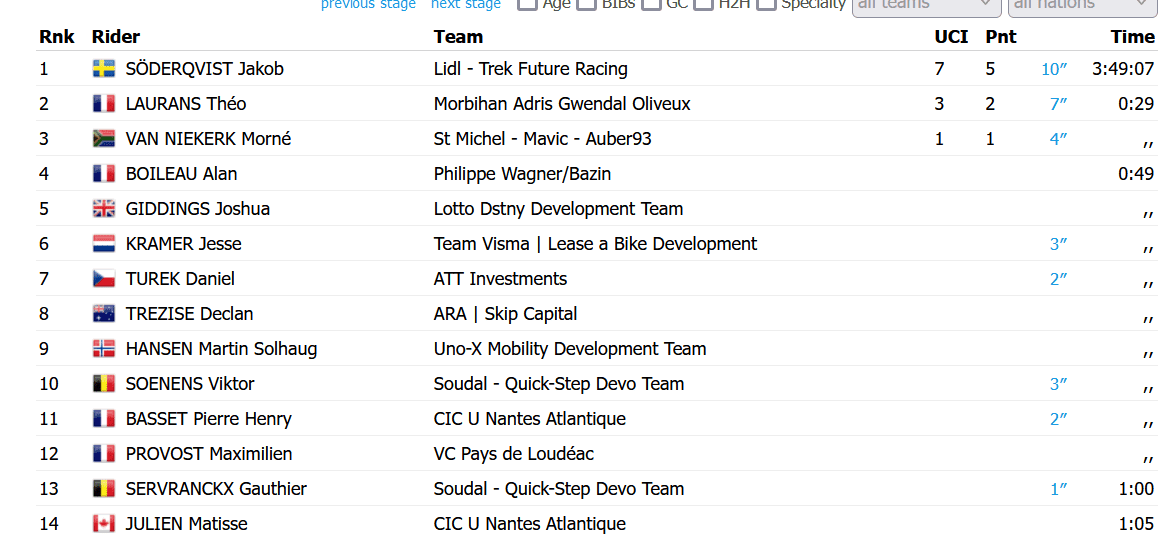Open the next stage link

click(x=465, y=4)
